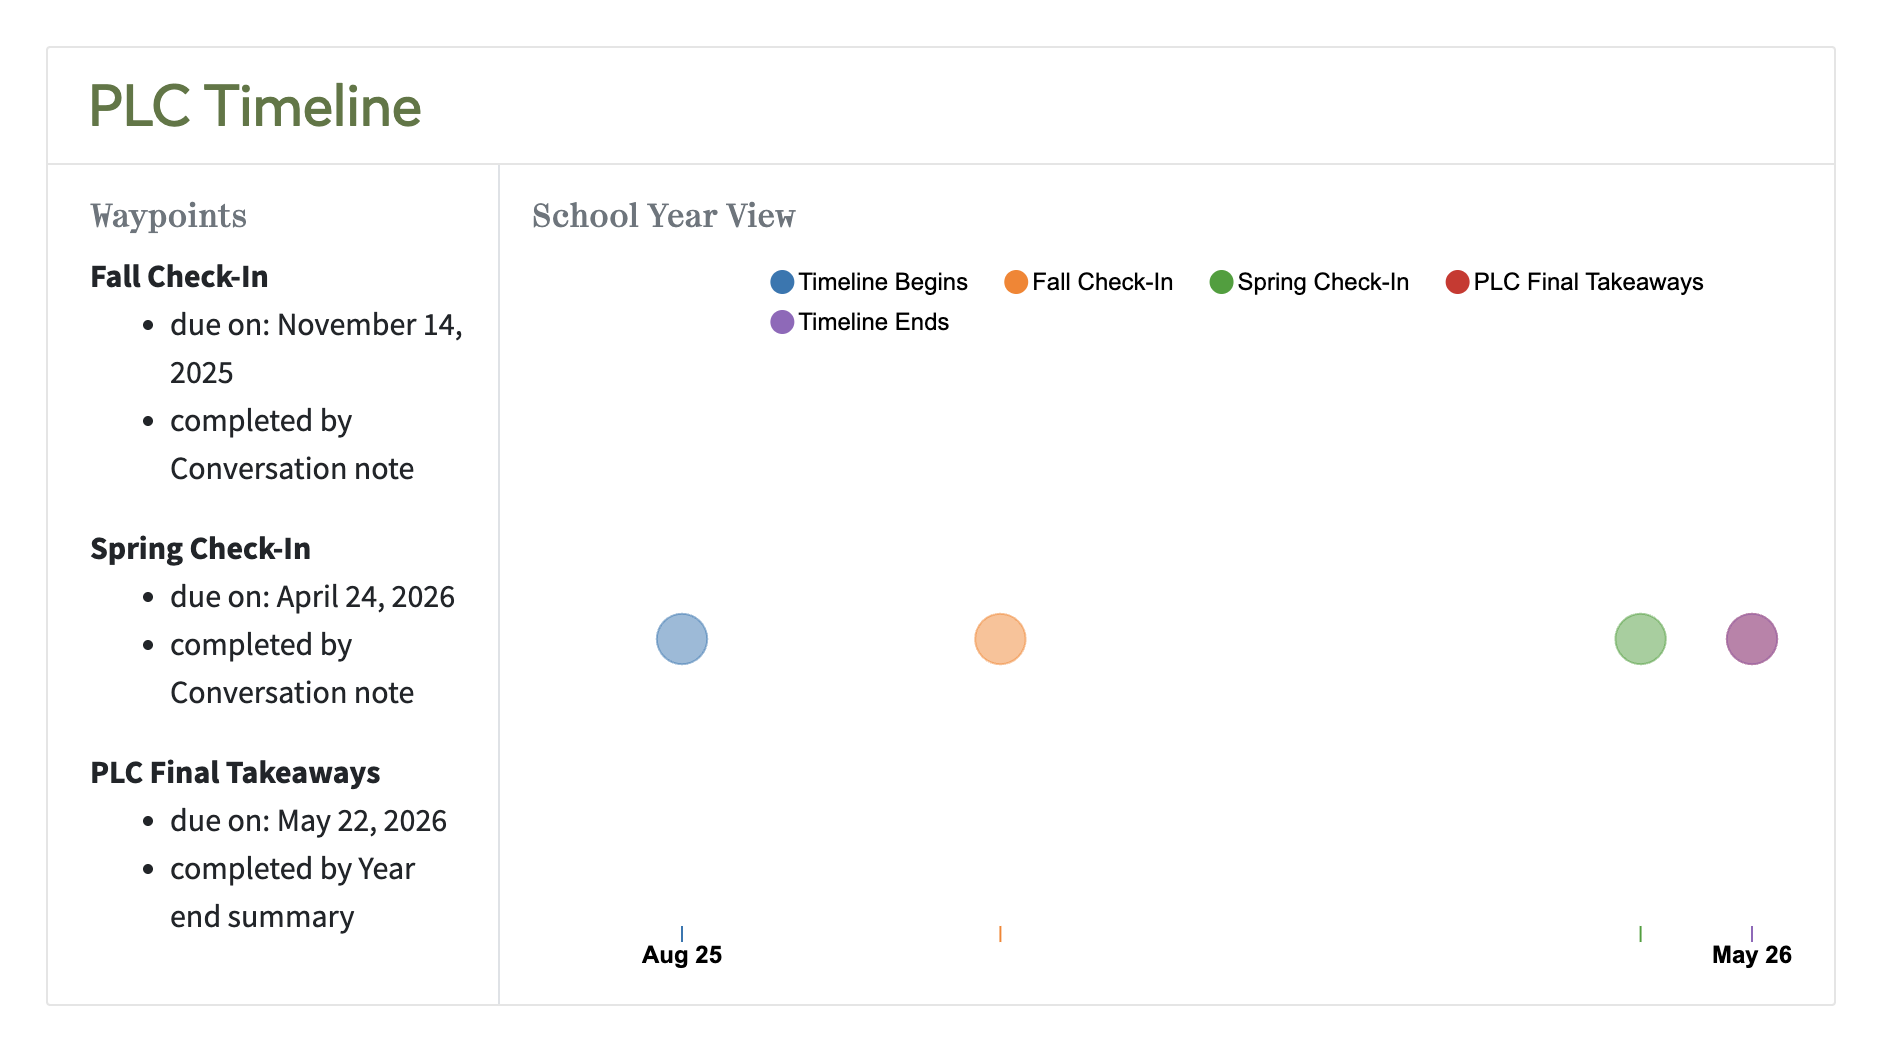
Task: Click the Fall Check-In heading under Waypoints
Action: (179, 277)
